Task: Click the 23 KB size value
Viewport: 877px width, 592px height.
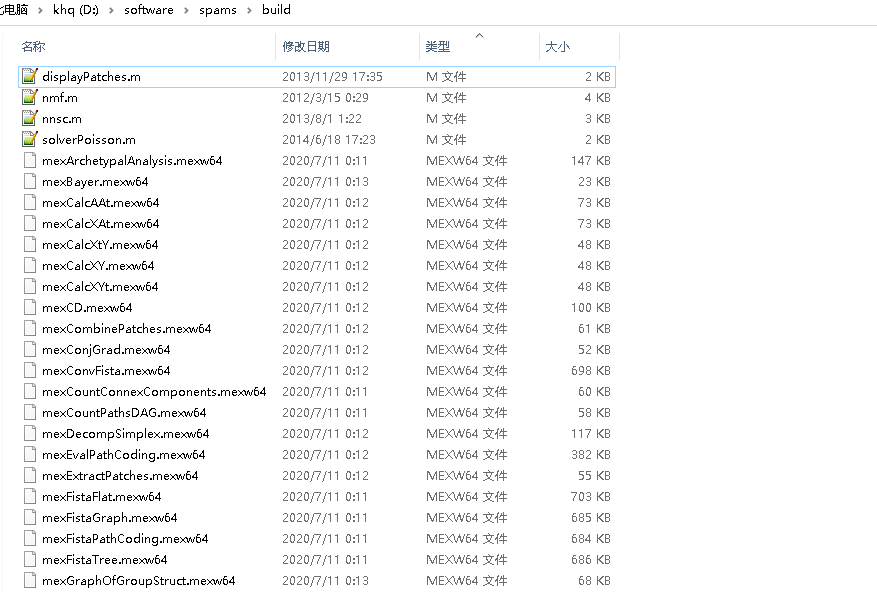Action: (x=594, y=181)
